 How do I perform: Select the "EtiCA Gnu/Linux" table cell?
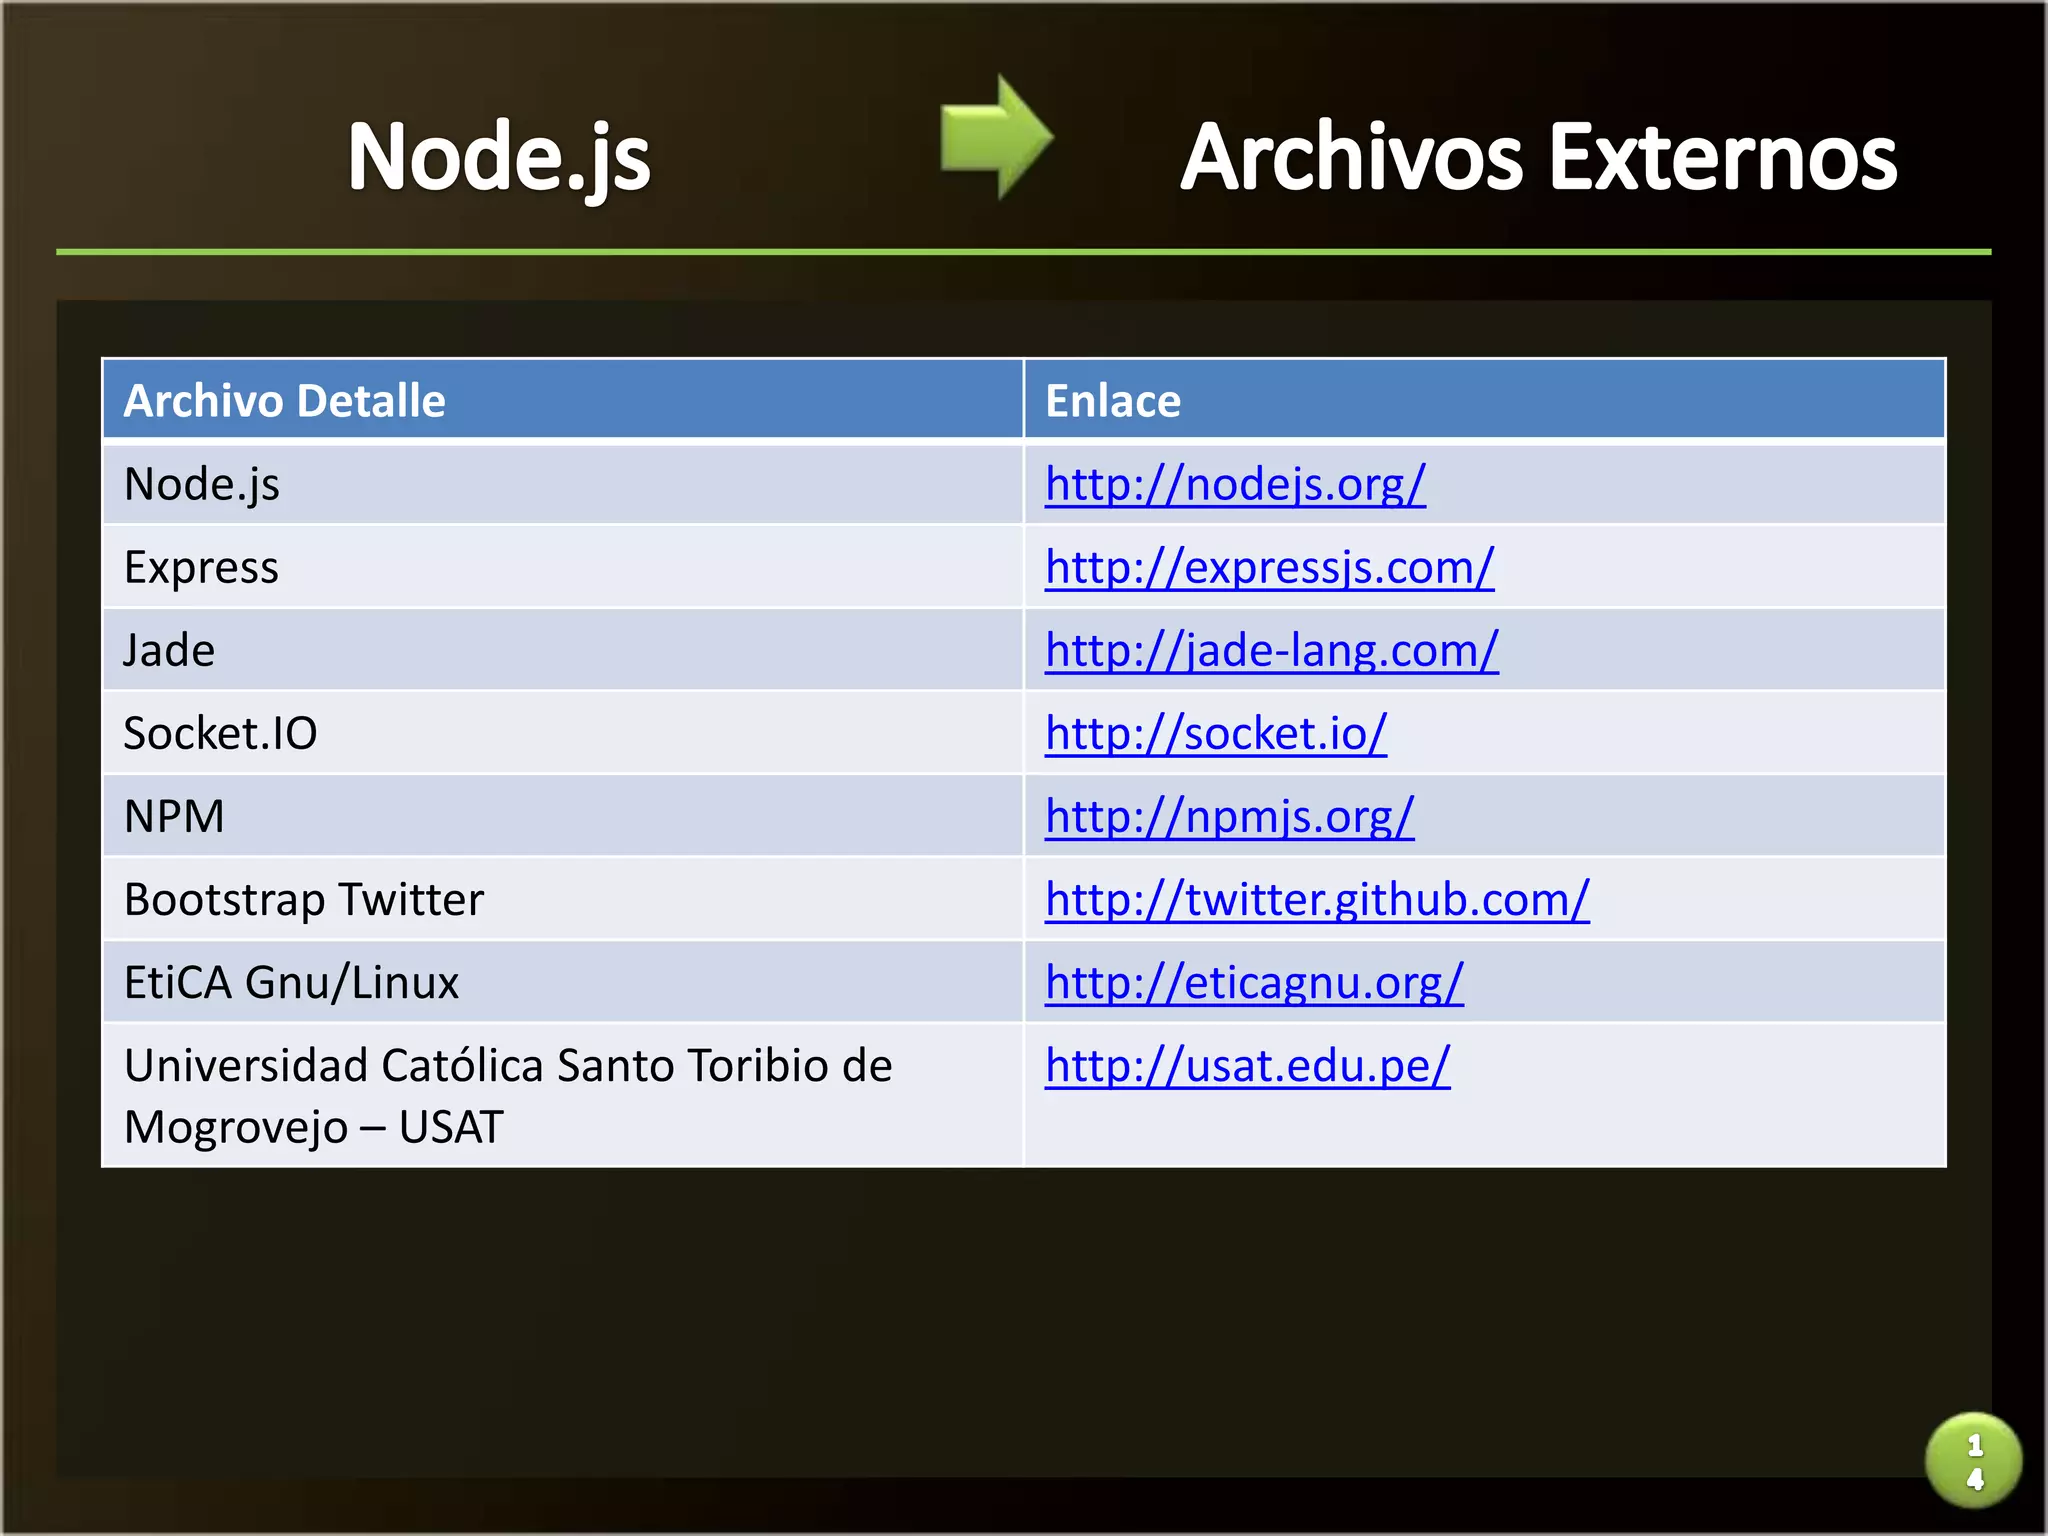(x=563, y=982)
